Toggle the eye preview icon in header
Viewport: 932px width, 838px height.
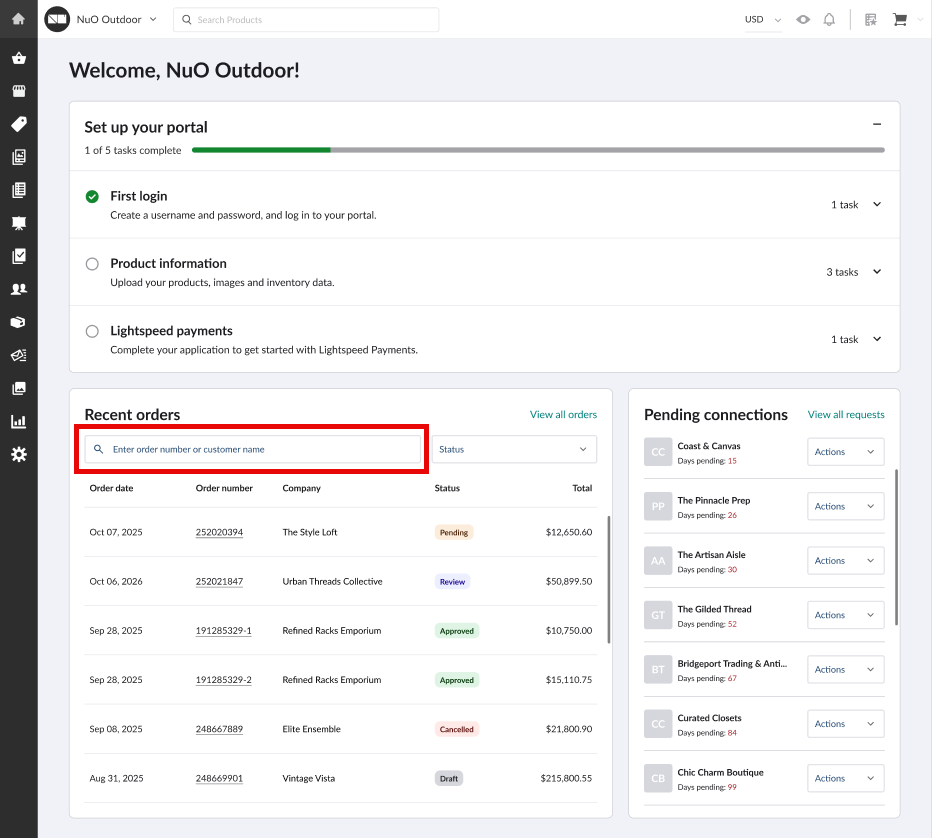[803, 19]
